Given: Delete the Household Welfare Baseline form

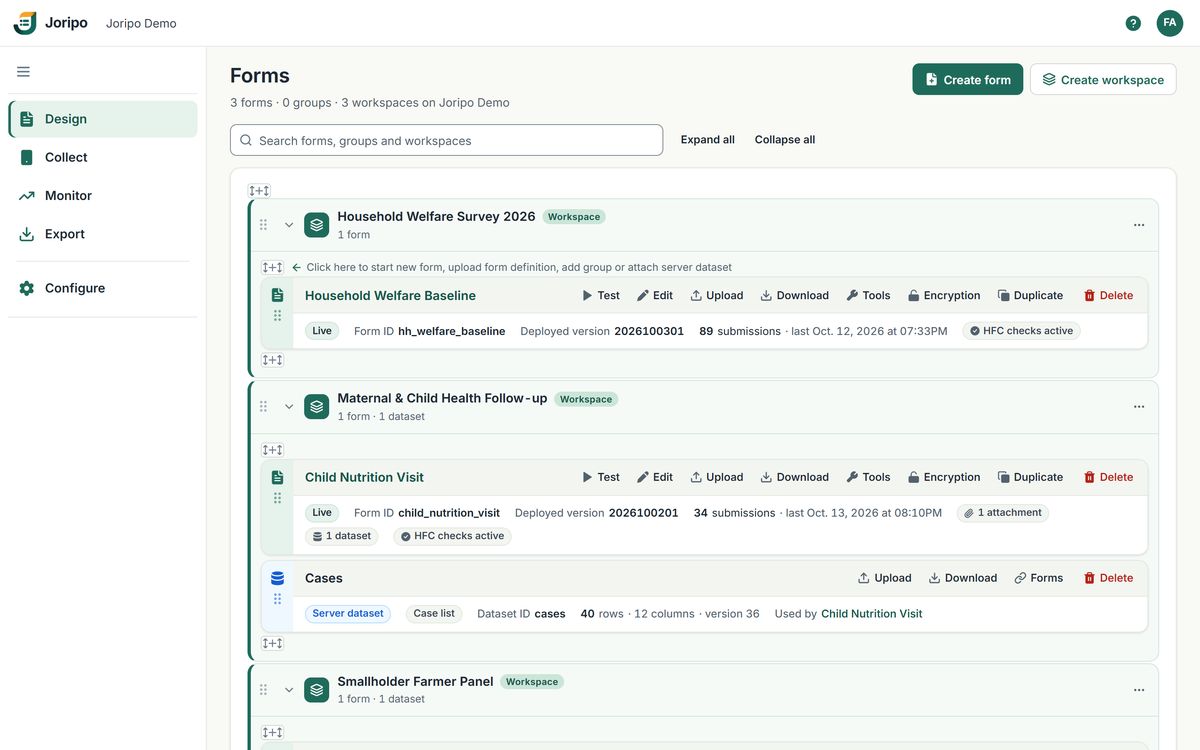Looking at the screenshot, I should tap(1108, 296).
